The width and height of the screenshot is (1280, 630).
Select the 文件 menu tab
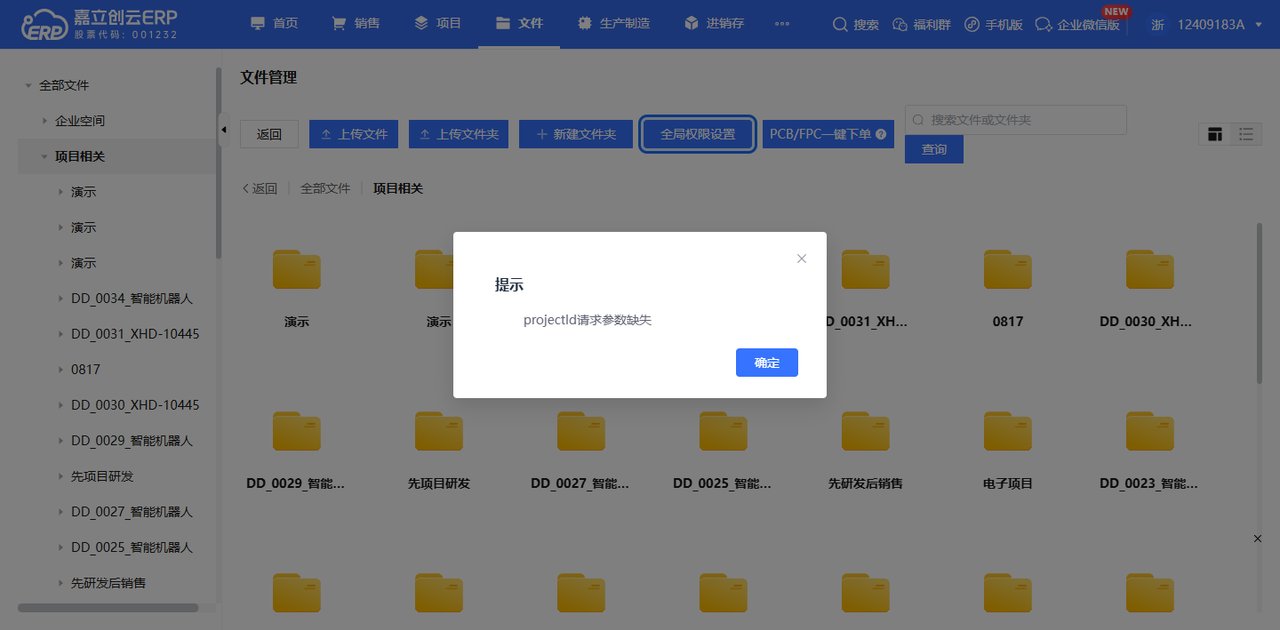[519, 23]
